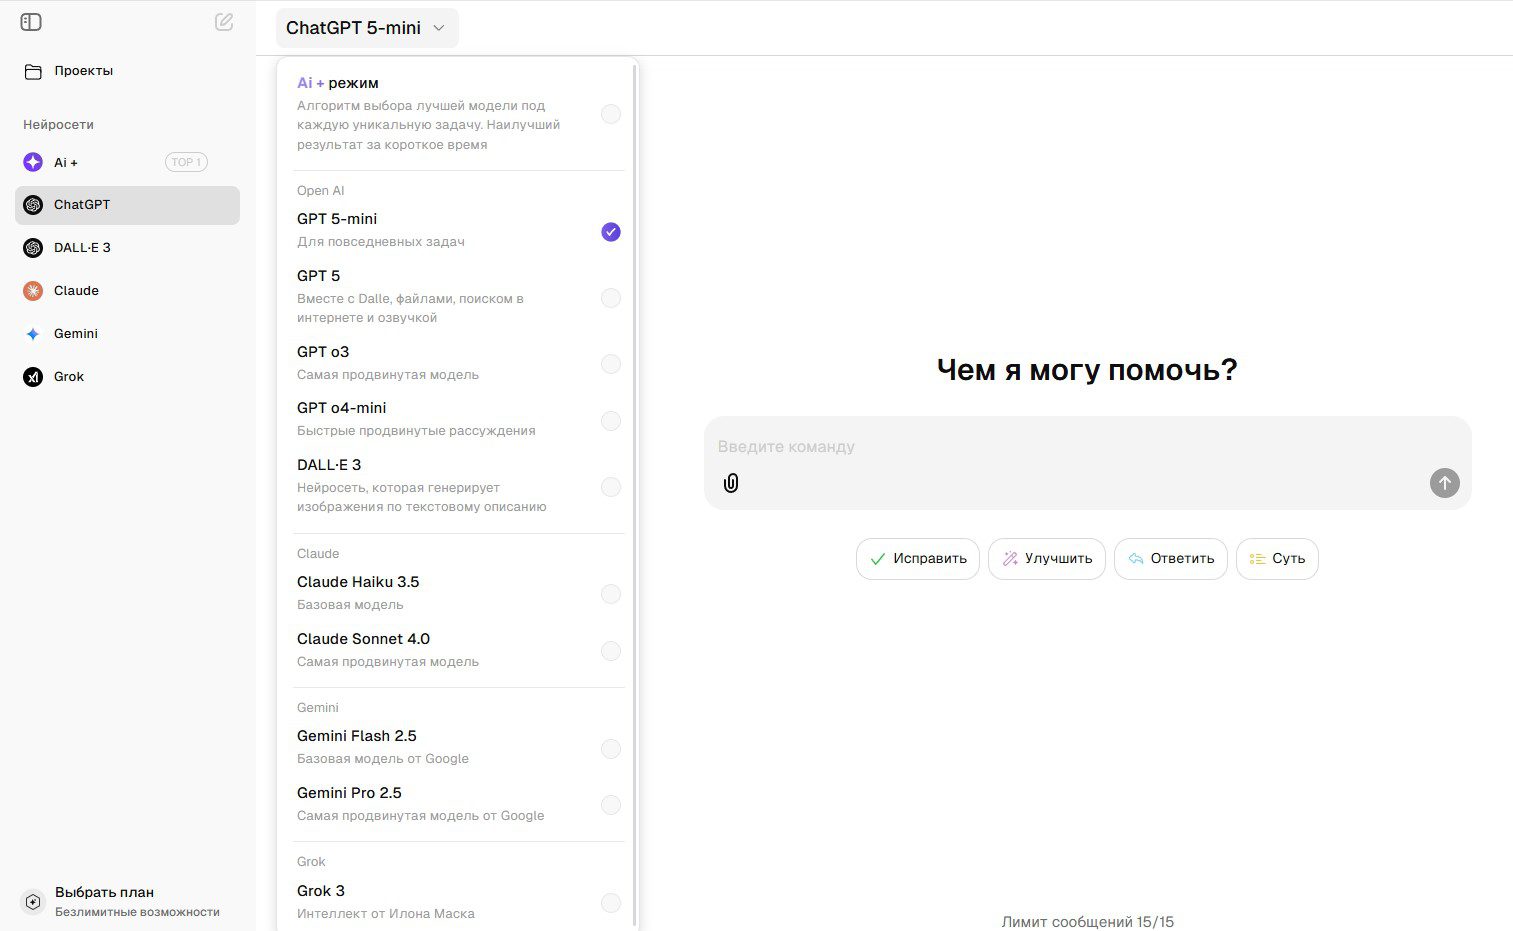Click the Суть quick action button
Viewport: 1513px width, 931px height.
point(1277,559)
